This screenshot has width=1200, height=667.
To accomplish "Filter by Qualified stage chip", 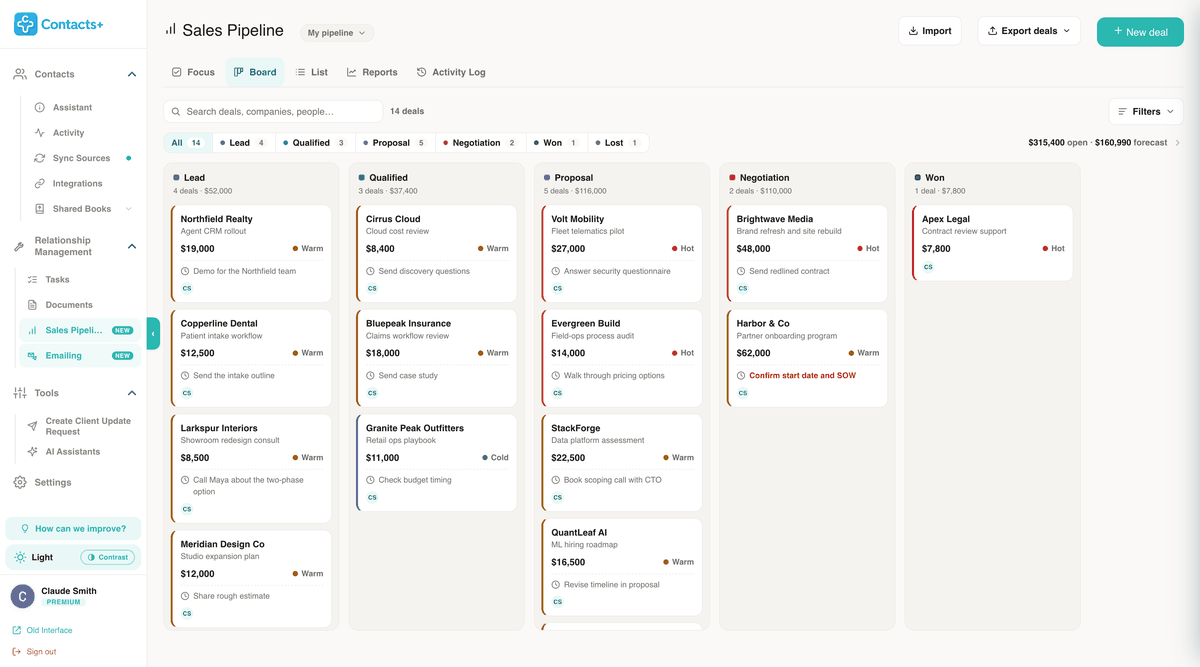I will click(x=315, y=143).
